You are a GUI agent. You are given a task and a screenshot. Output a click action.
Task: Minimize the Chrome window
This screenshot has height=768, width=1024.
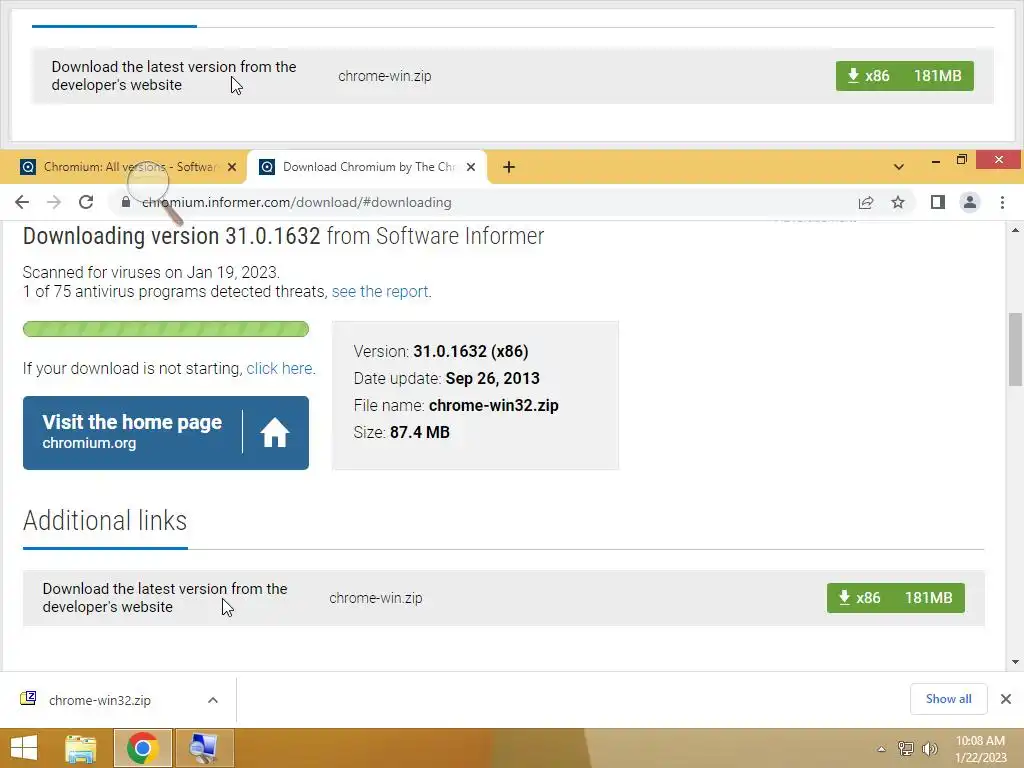936,161
